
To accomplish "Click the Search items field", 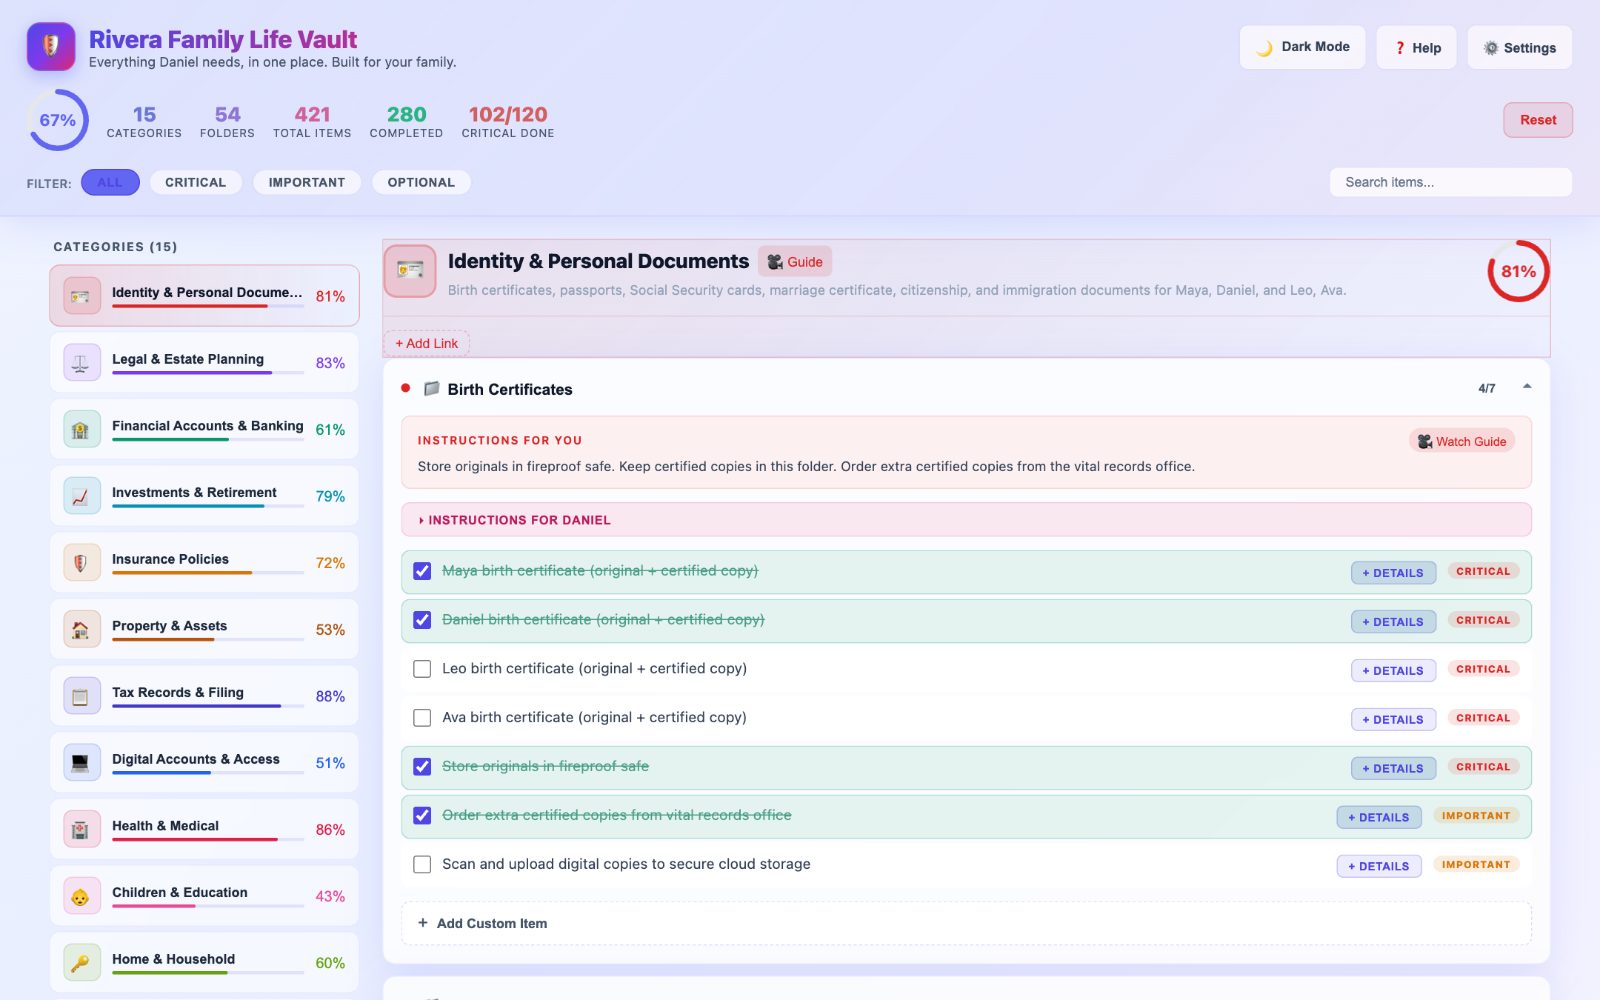I will (x=1451, y=182).
